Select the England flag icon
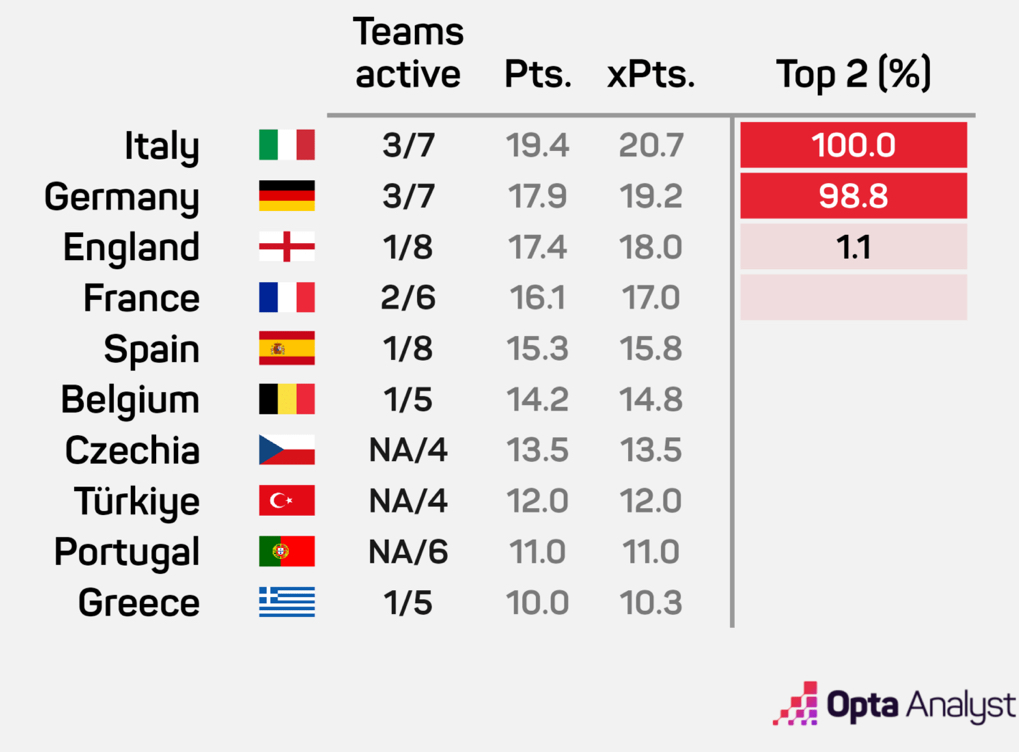 point(286,247)
